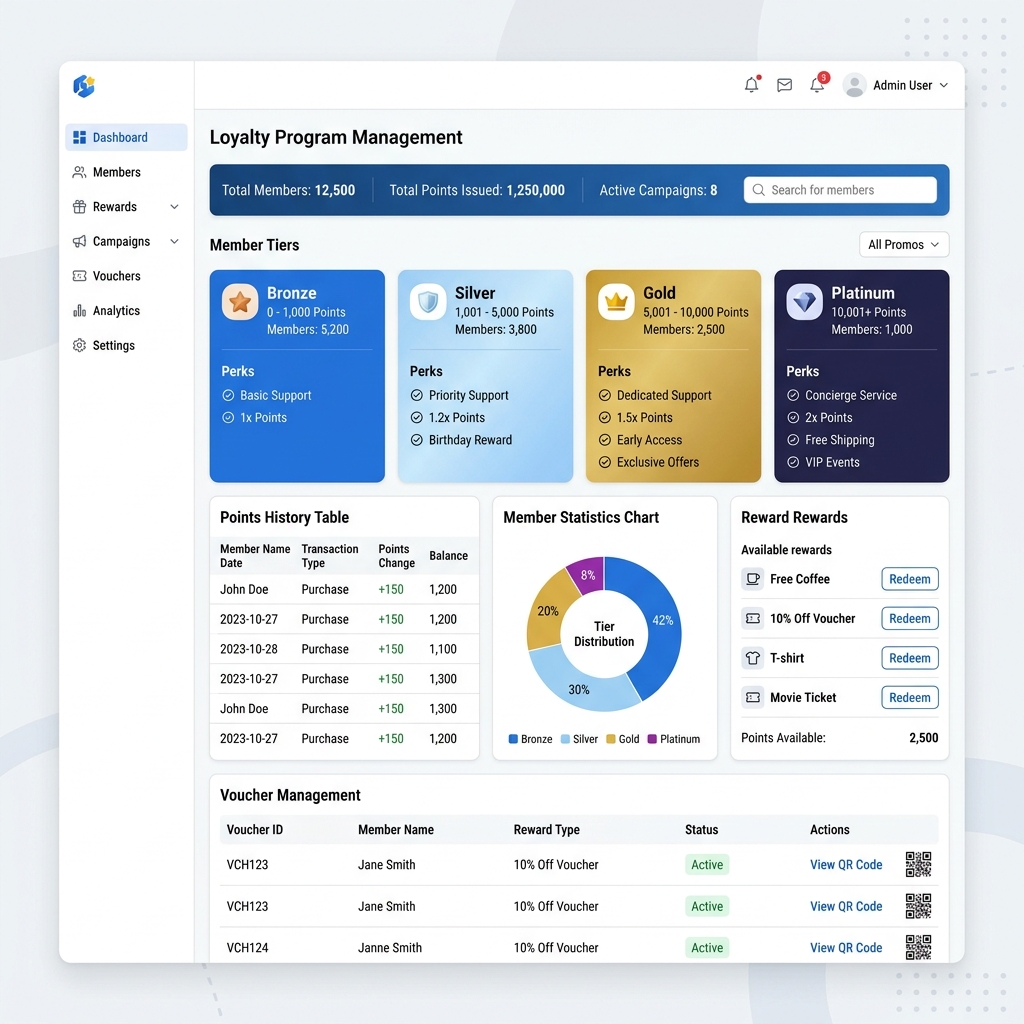Click the Silver legend swatch in chart
The height and width of the screenshot is (1024, 1024).
[565, 739]
